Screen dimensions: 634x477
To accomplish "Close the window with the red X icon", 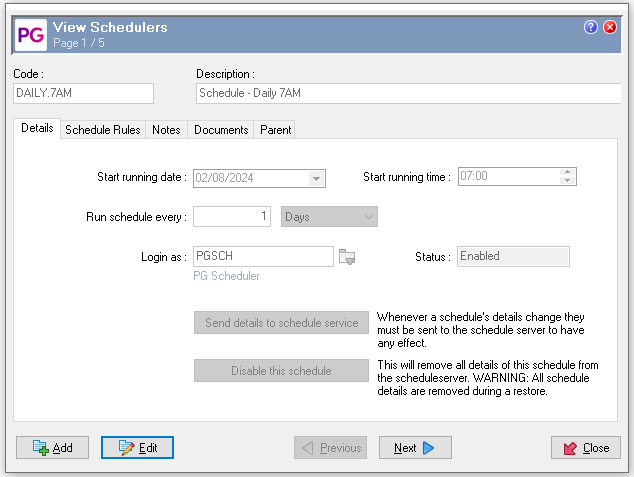I will (x=610, y=27).
